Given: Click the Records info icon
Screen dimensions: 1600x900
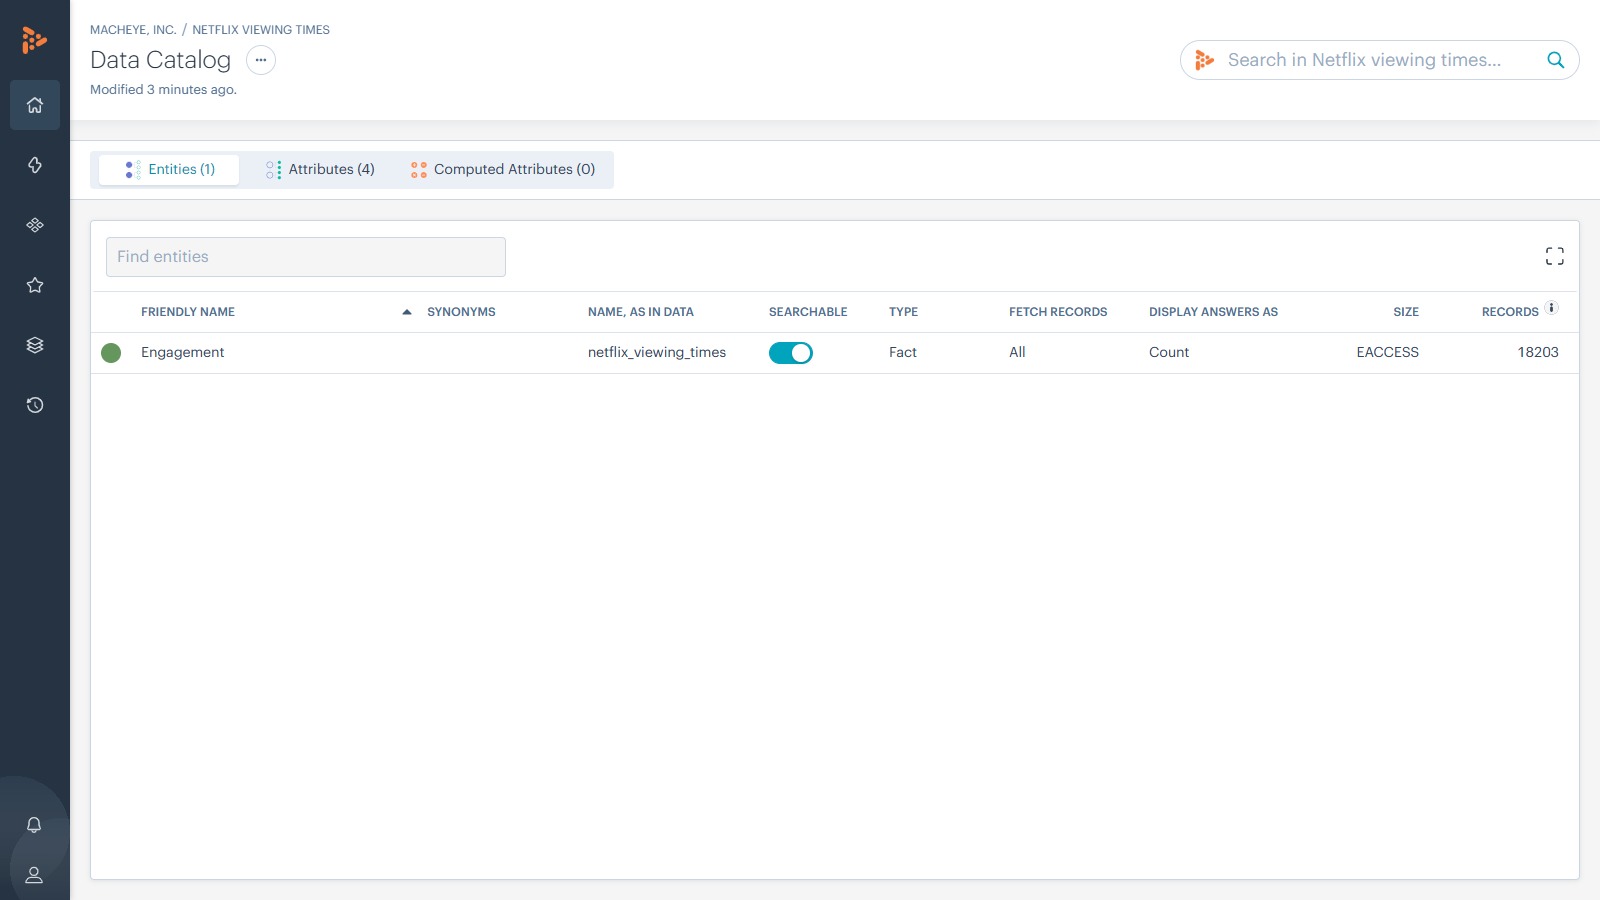Looking at the screenshot, I should pyautogui.click(x=1551, y=308).
